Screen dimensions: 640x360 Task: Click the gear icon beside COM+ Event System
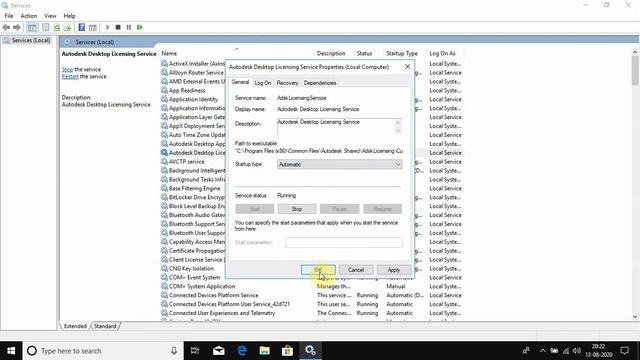[164, 277]
